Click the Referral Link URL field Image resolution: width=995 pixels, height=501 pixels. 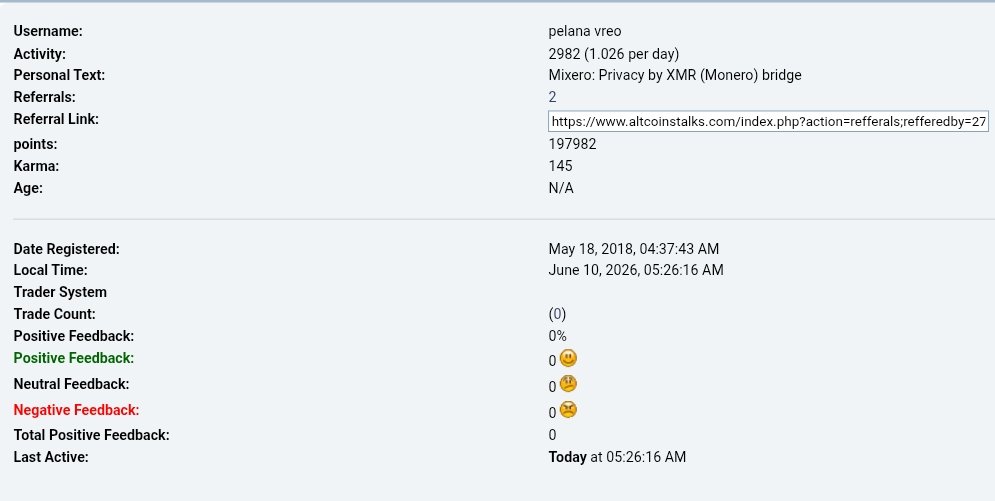(x=768, y=121)
